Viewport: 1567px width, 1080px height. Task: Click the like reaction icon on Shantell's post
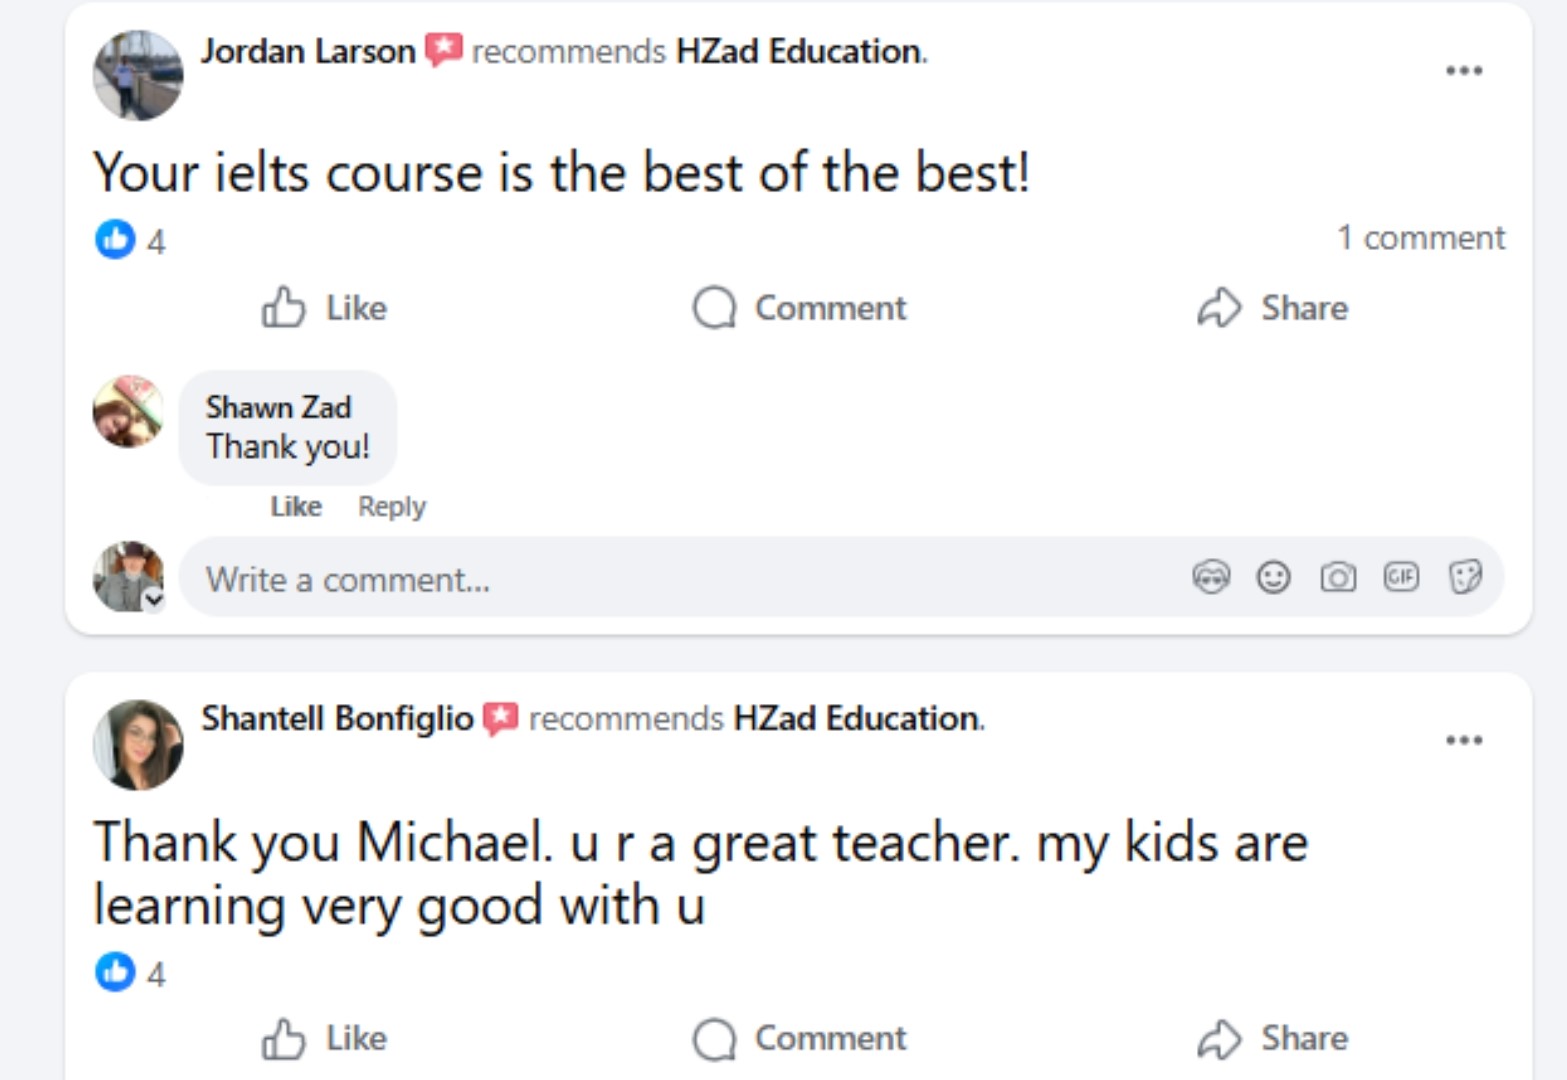[x=115, y=972]
